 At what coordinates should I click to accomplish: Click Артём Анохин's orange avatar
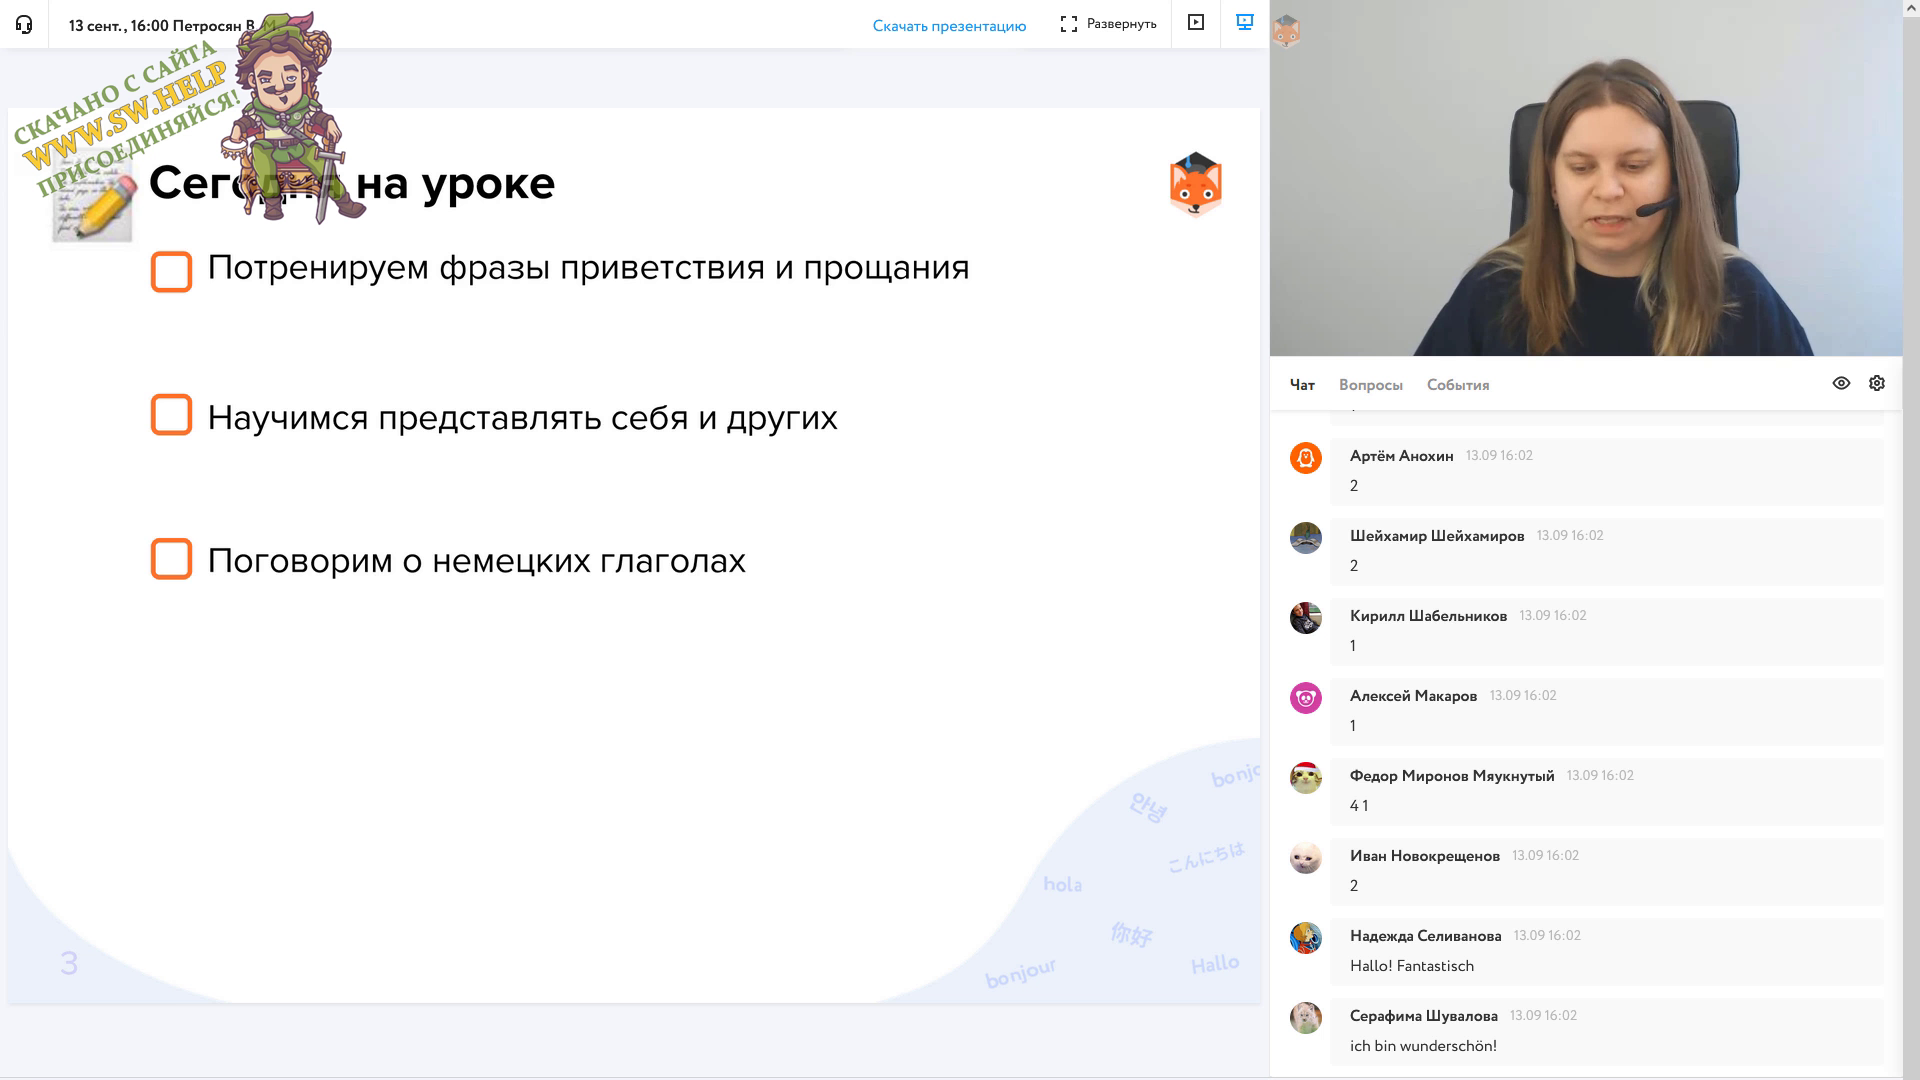pyautogui.click(x=1305, y=458)
